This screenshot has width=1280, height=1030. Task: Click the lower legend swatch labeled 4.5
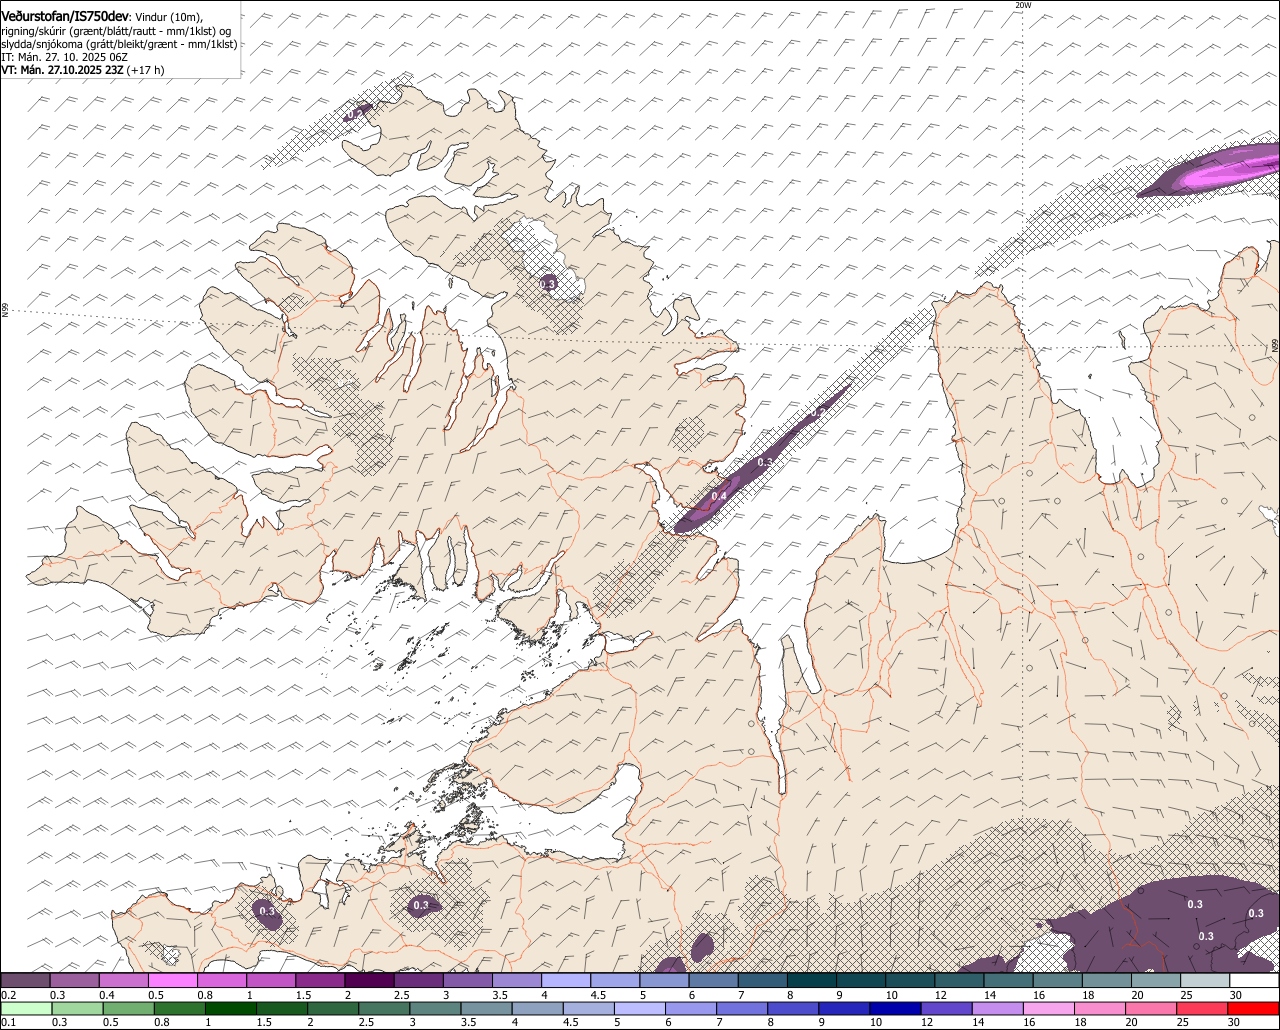589,1009
